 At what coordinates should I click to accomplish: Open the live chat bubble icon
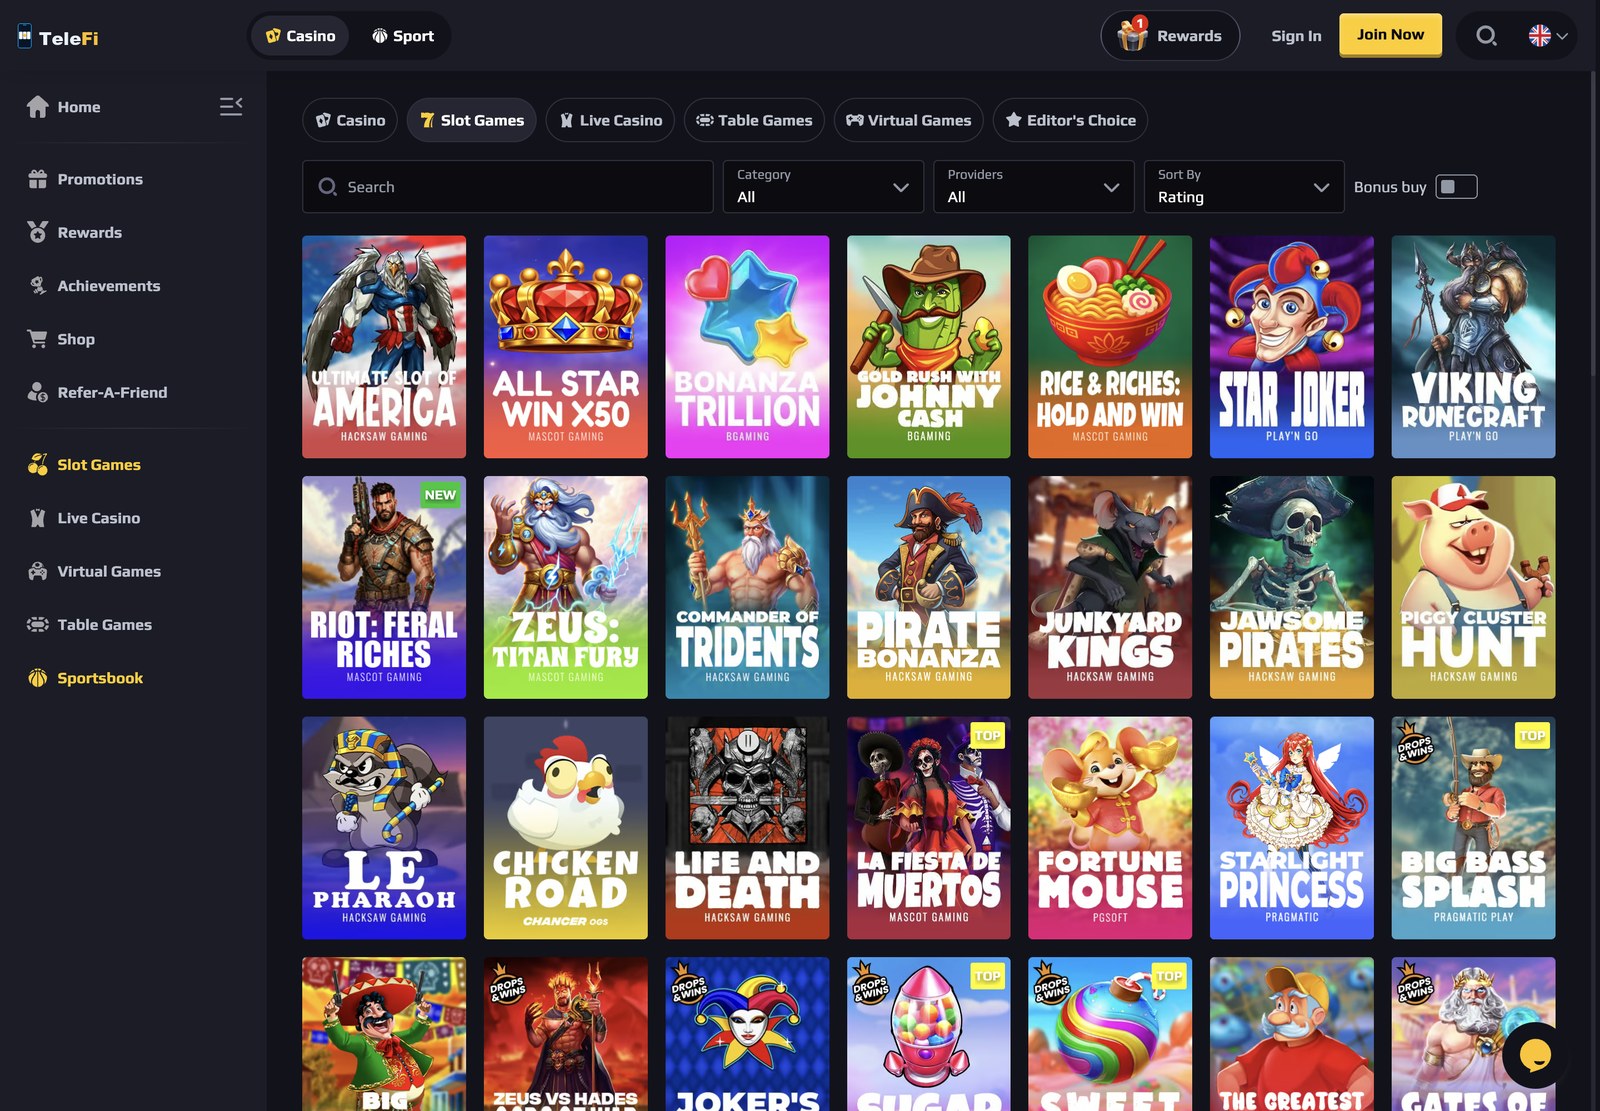1535,1055
